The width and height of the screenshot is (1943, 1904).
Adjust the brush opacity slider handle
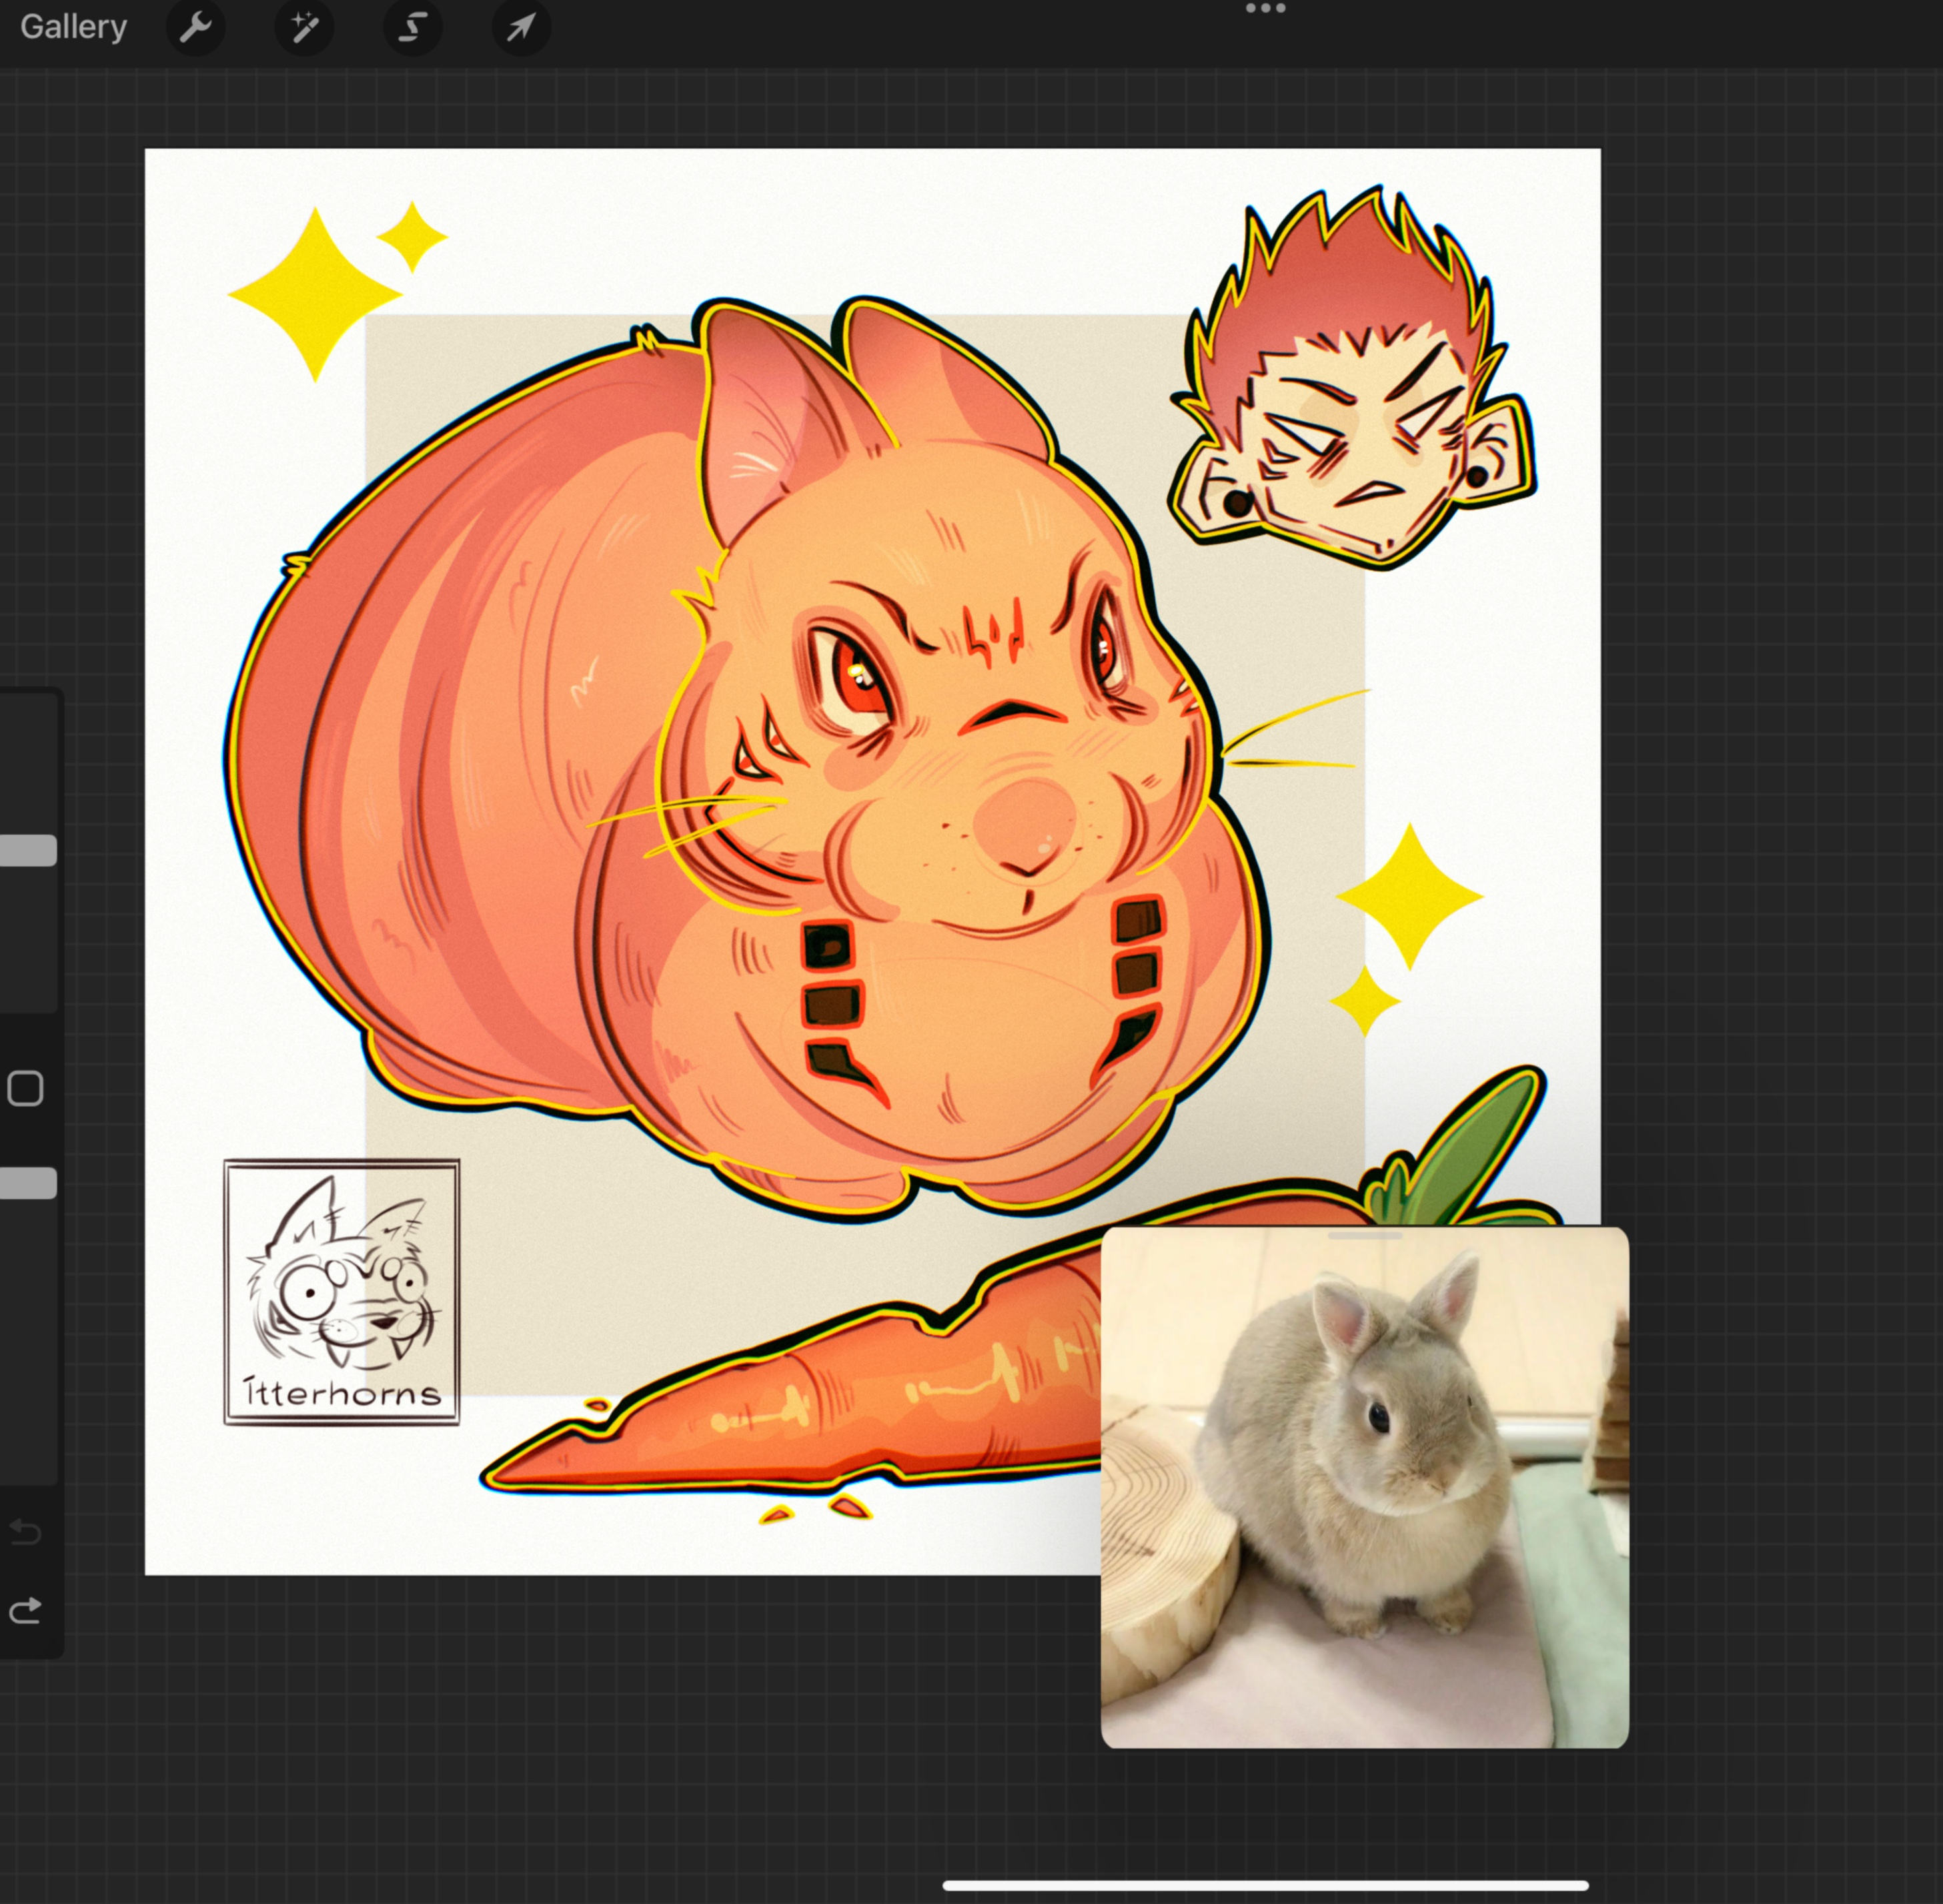click(x=28, y=1183)
